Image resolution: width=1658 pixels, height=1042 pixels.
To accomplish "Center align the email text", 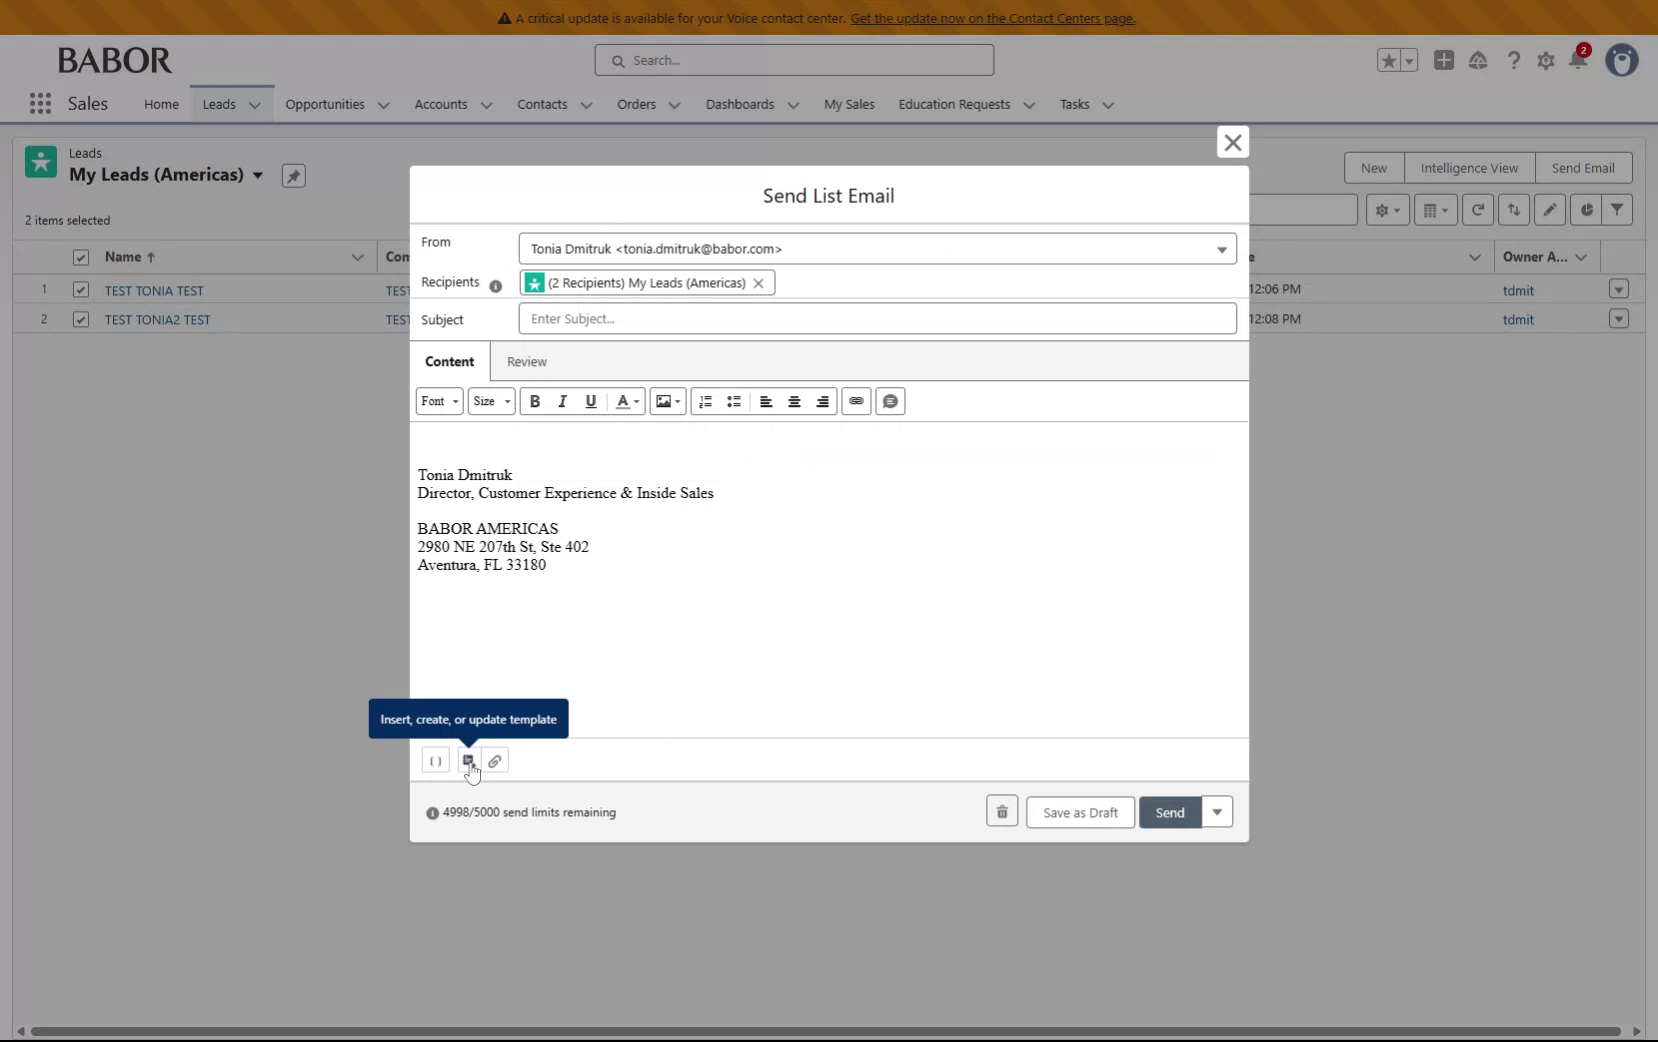I will tap(795, 401).
